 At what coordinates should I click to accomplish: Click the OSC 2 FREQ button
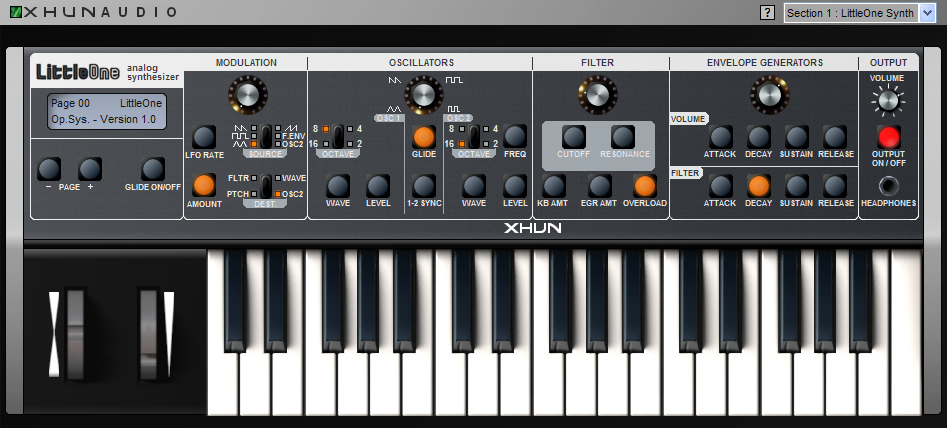tap(515, 137)
